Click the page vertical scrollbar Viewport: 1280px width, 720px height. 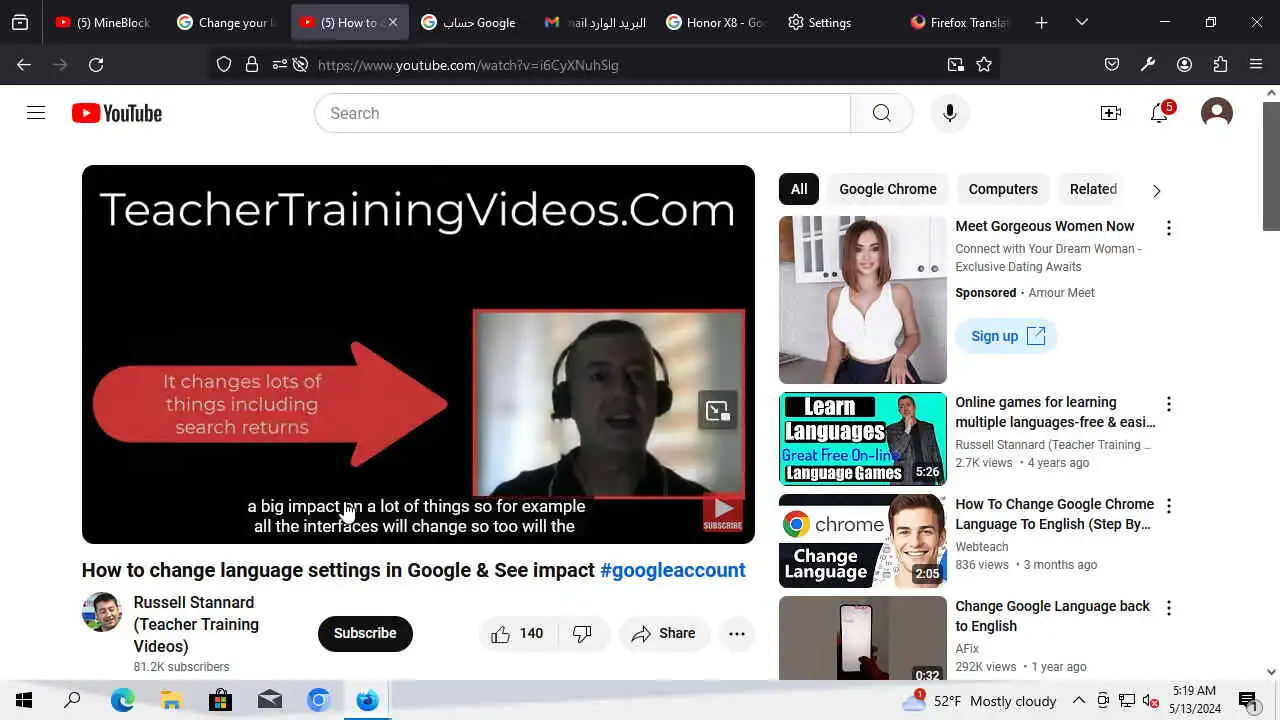1271,165
